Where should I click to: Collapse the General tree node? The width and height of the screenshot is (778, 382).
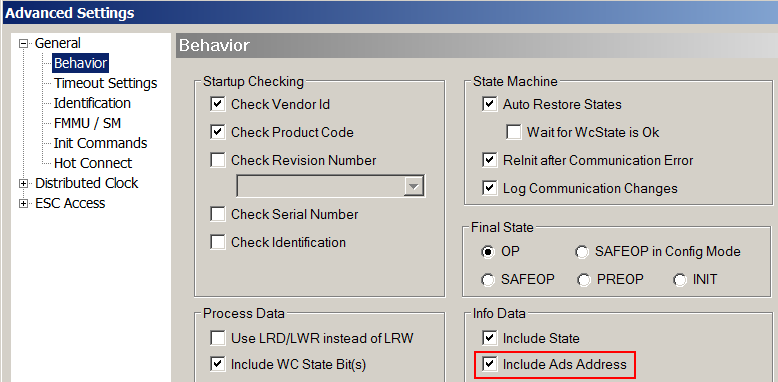[23, 44]
